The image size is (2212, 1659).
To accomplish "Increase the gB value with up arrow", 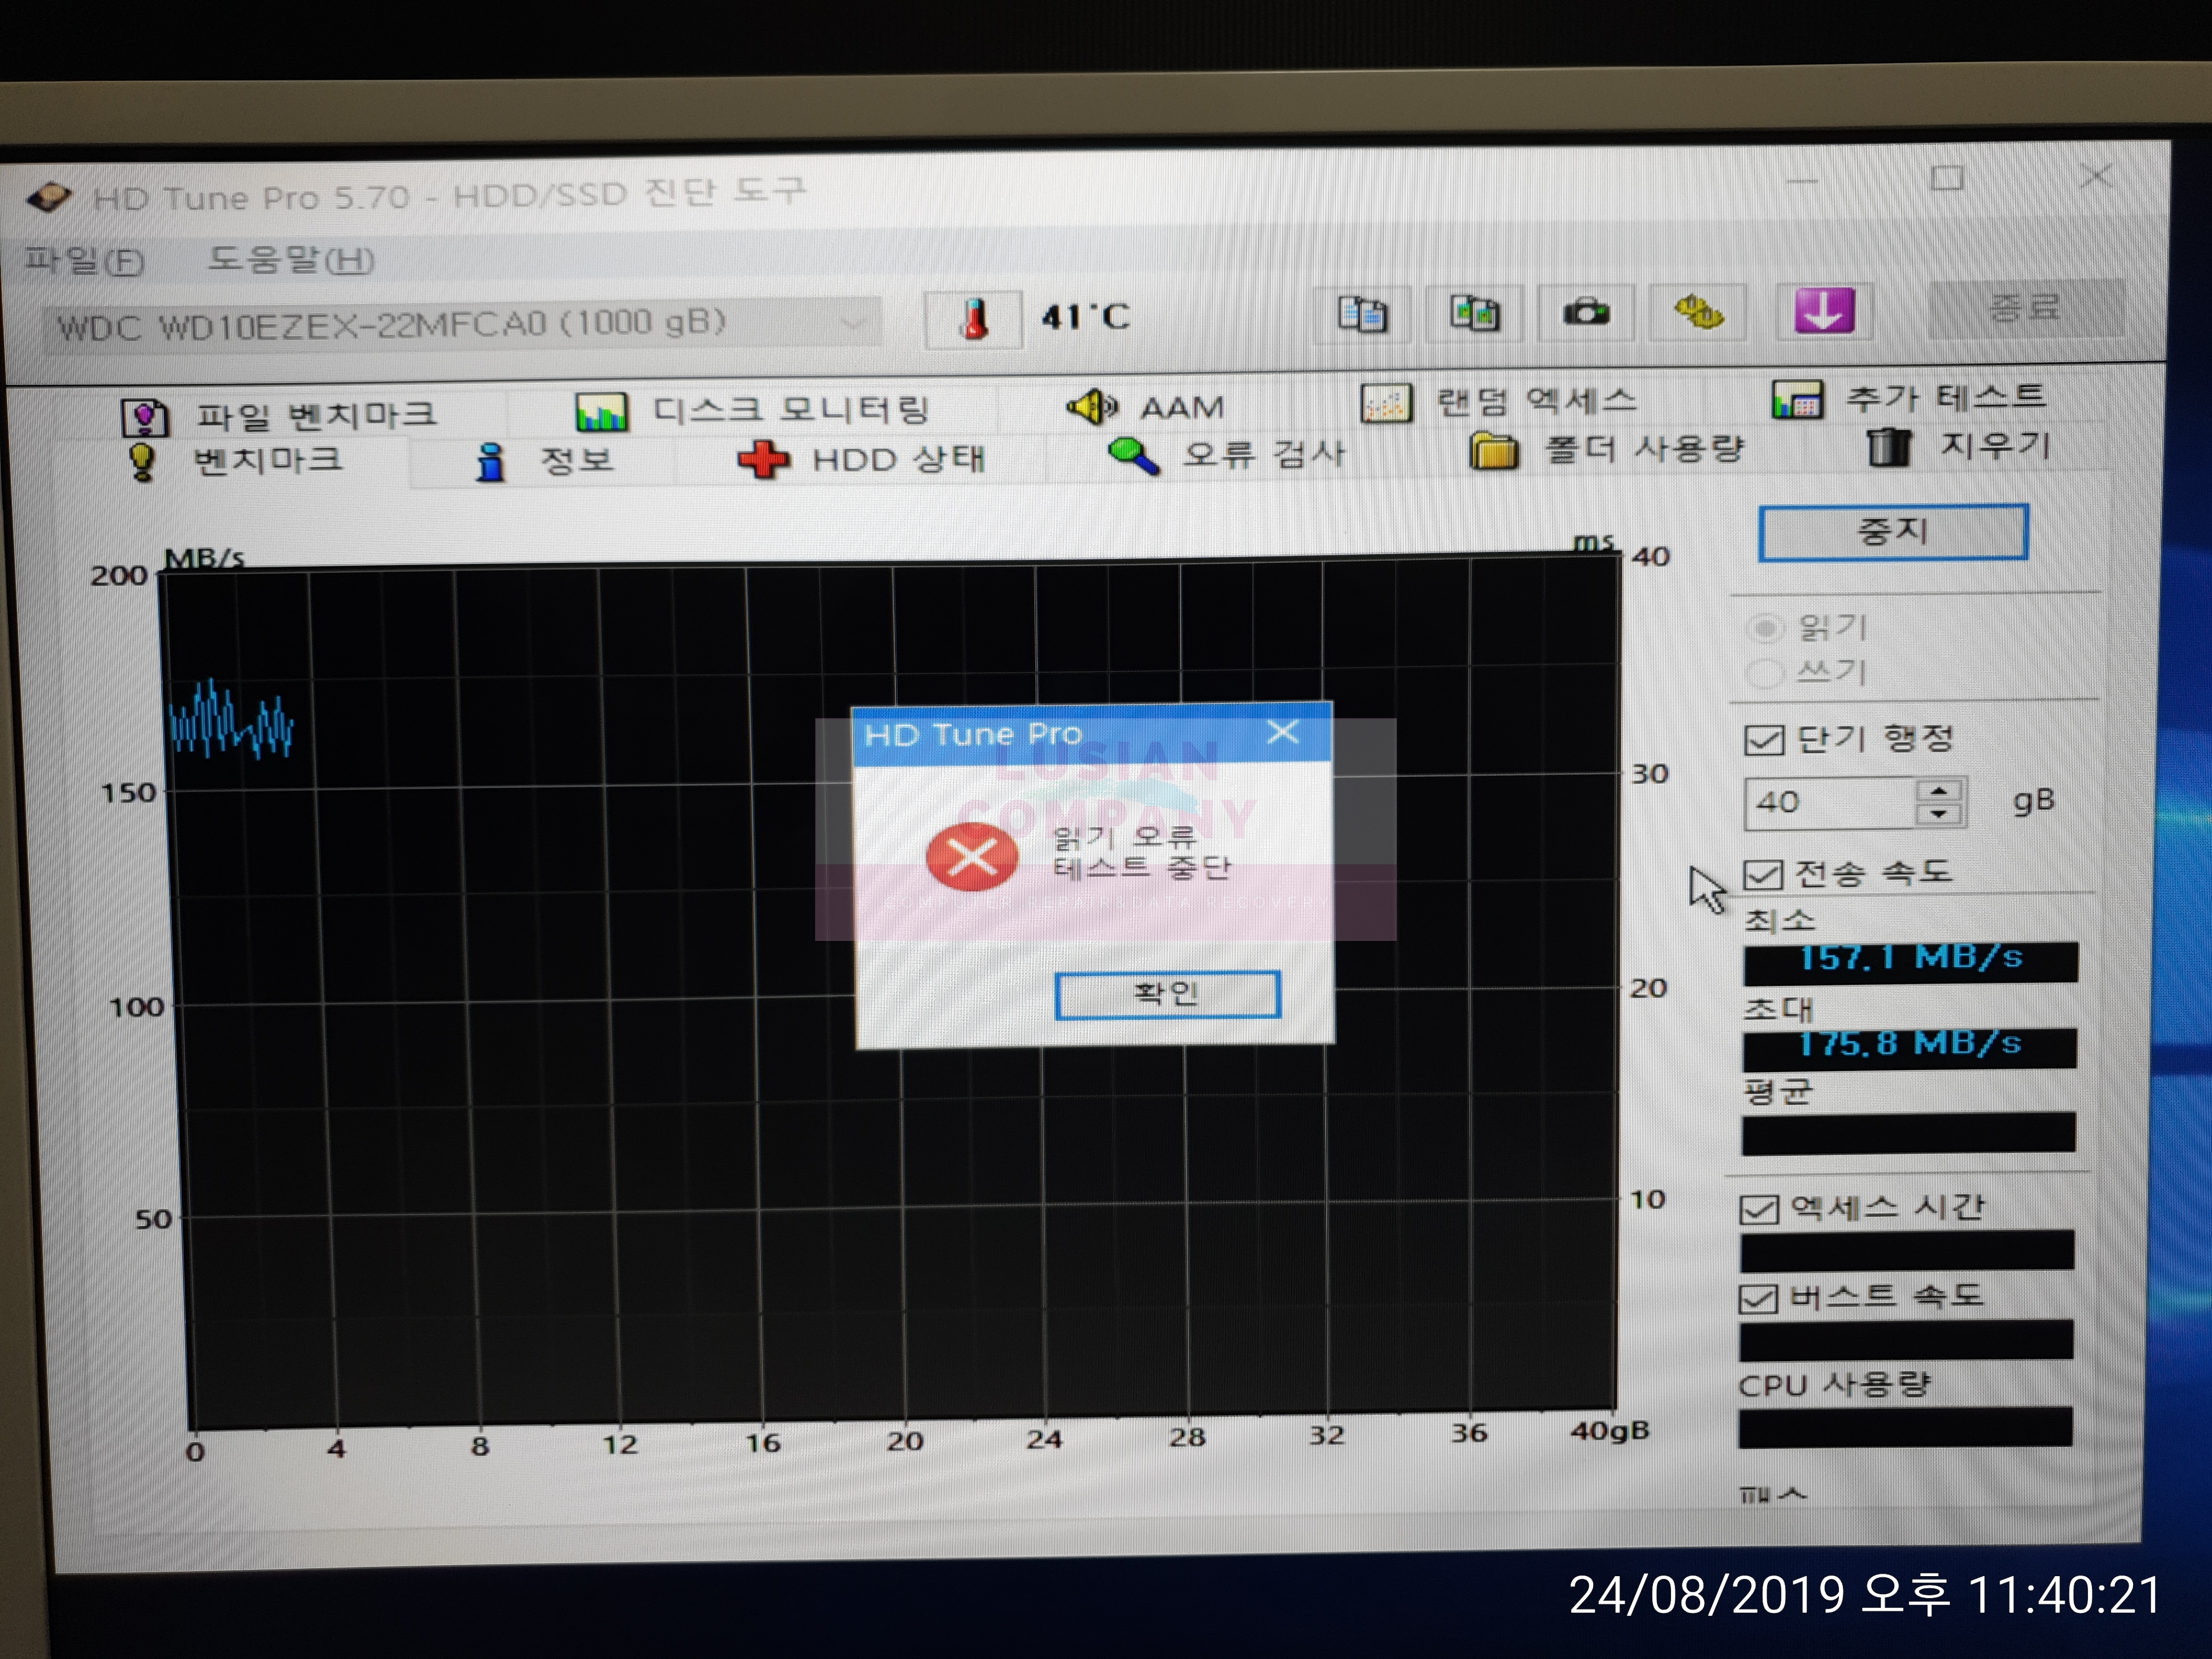I will click(1939, 791).
